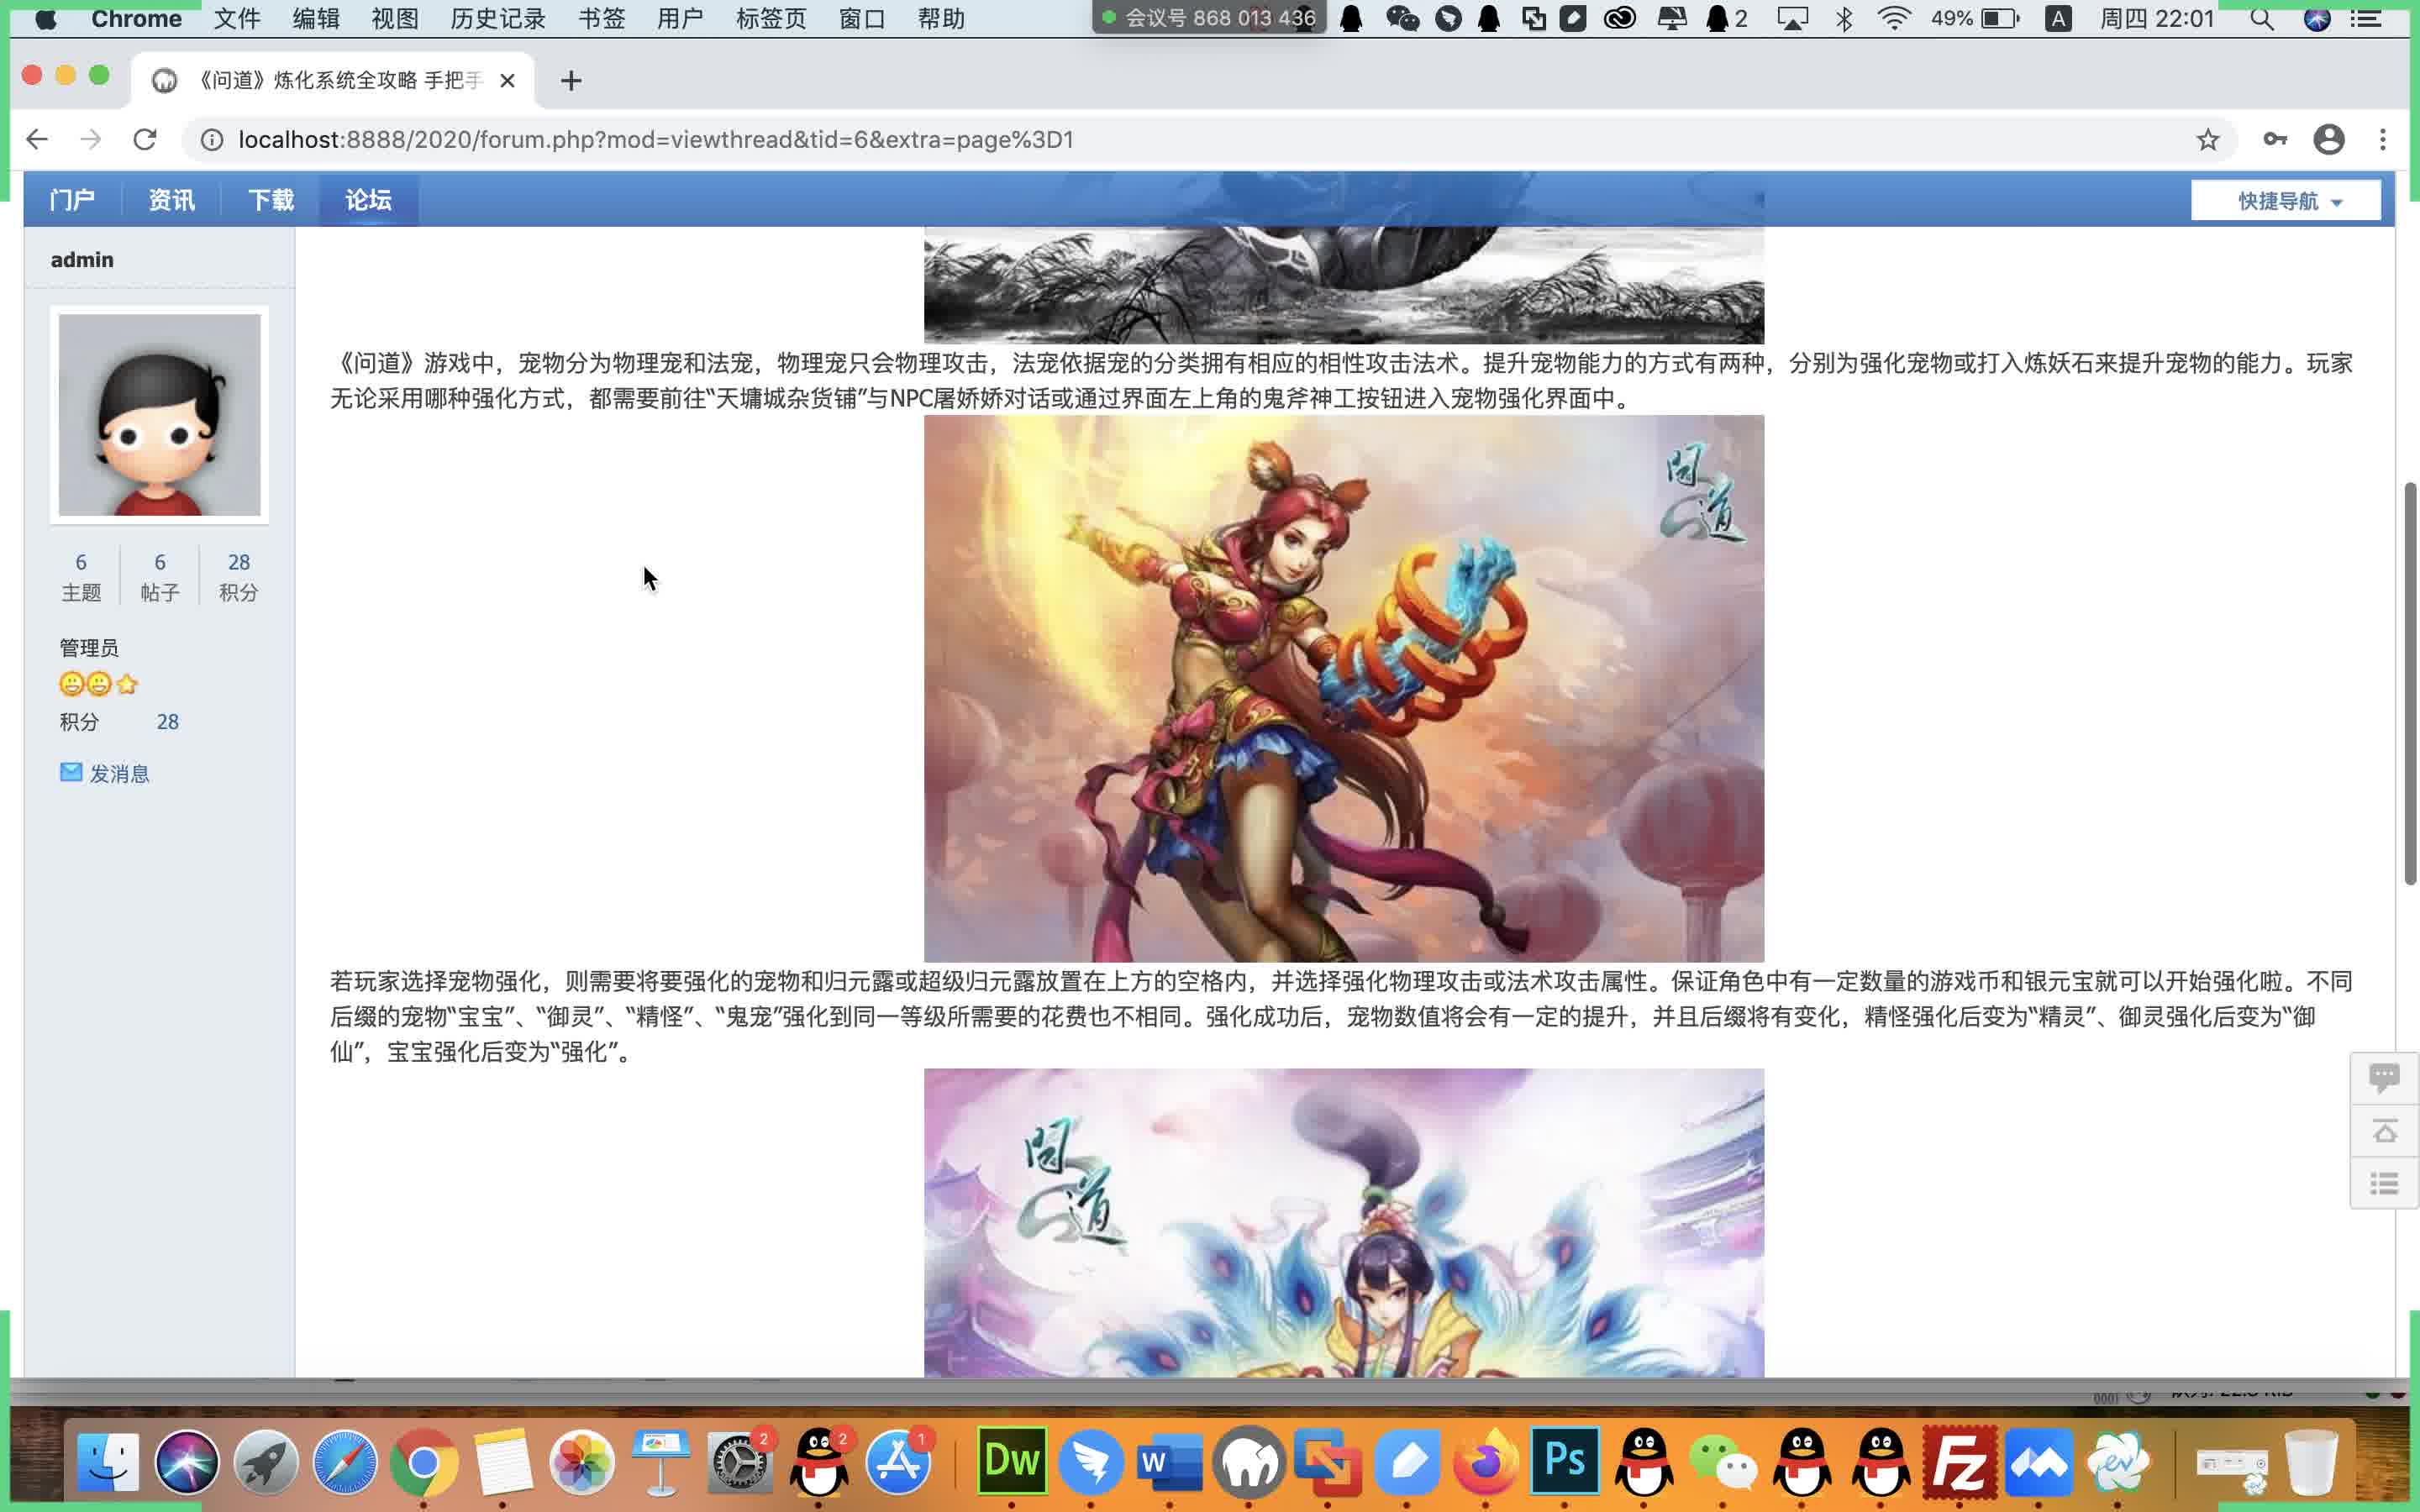Open Safari from the dock

click(x=345, y=1462)
